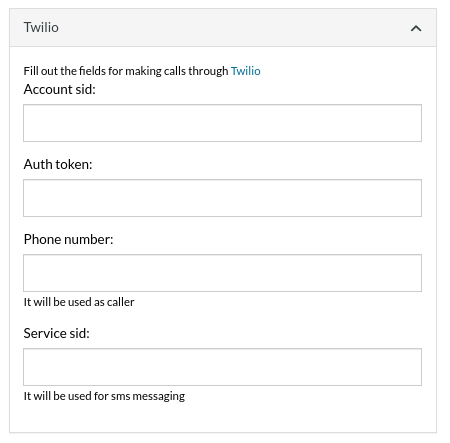Click into the Service sid field
Image resolution: width=450 pixels, height=443 pixels.
(222, 367)
